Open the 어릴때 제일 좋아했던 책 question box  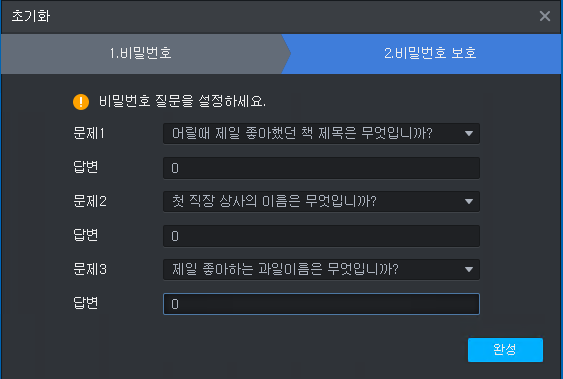click(x=321, y=134)
